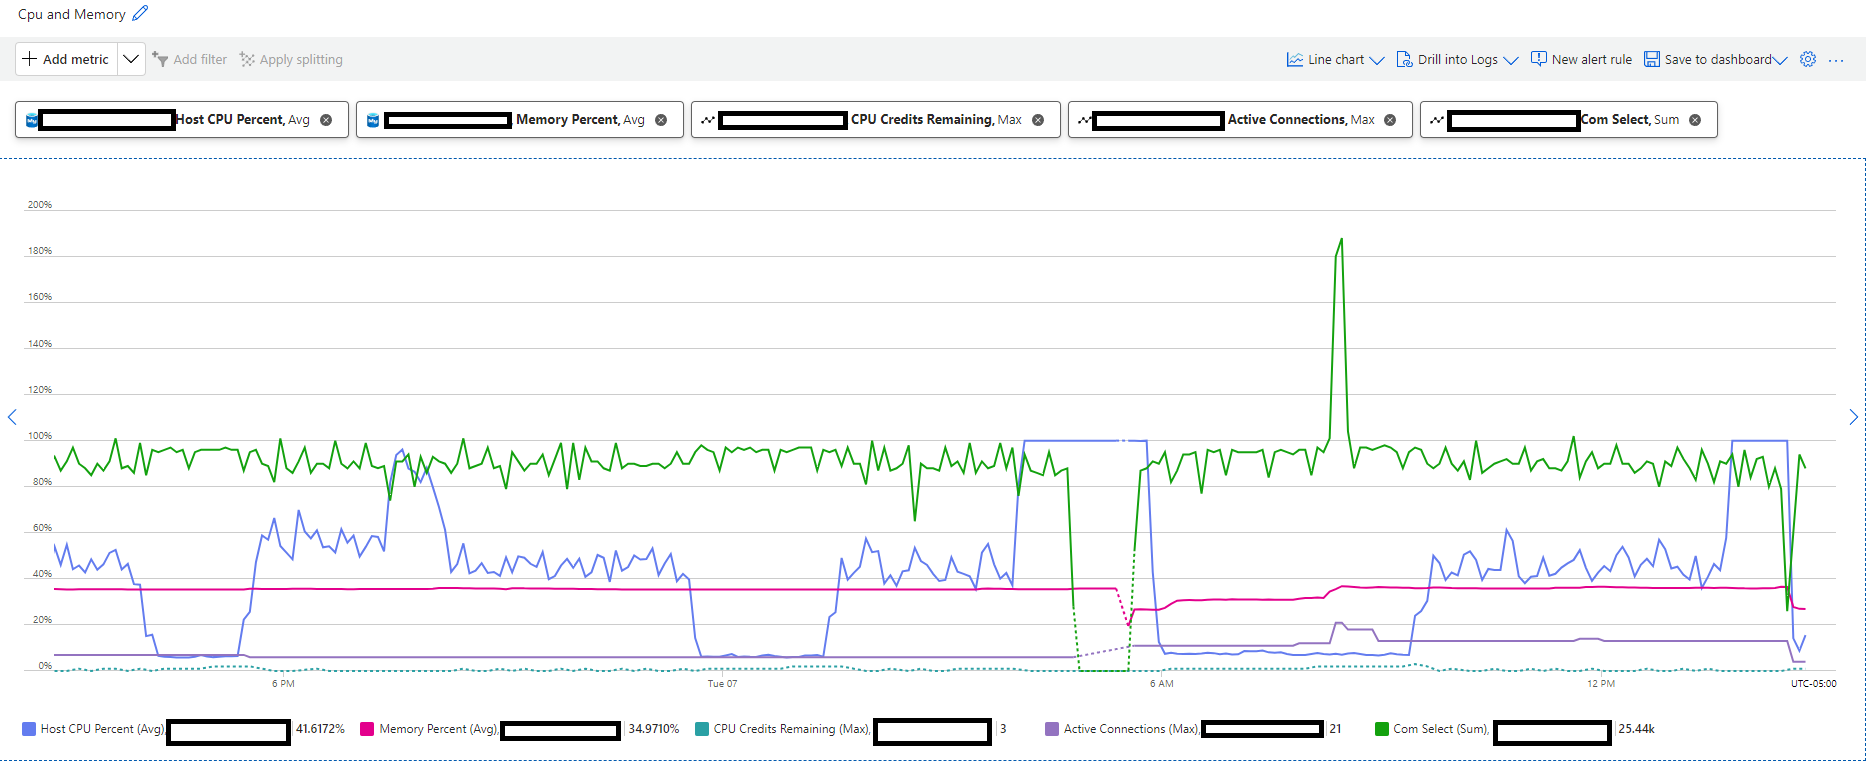Screen dimensions: 1866x768
Task: Click Active Connections (Max) legend label
Action: tap(1132, 729)
